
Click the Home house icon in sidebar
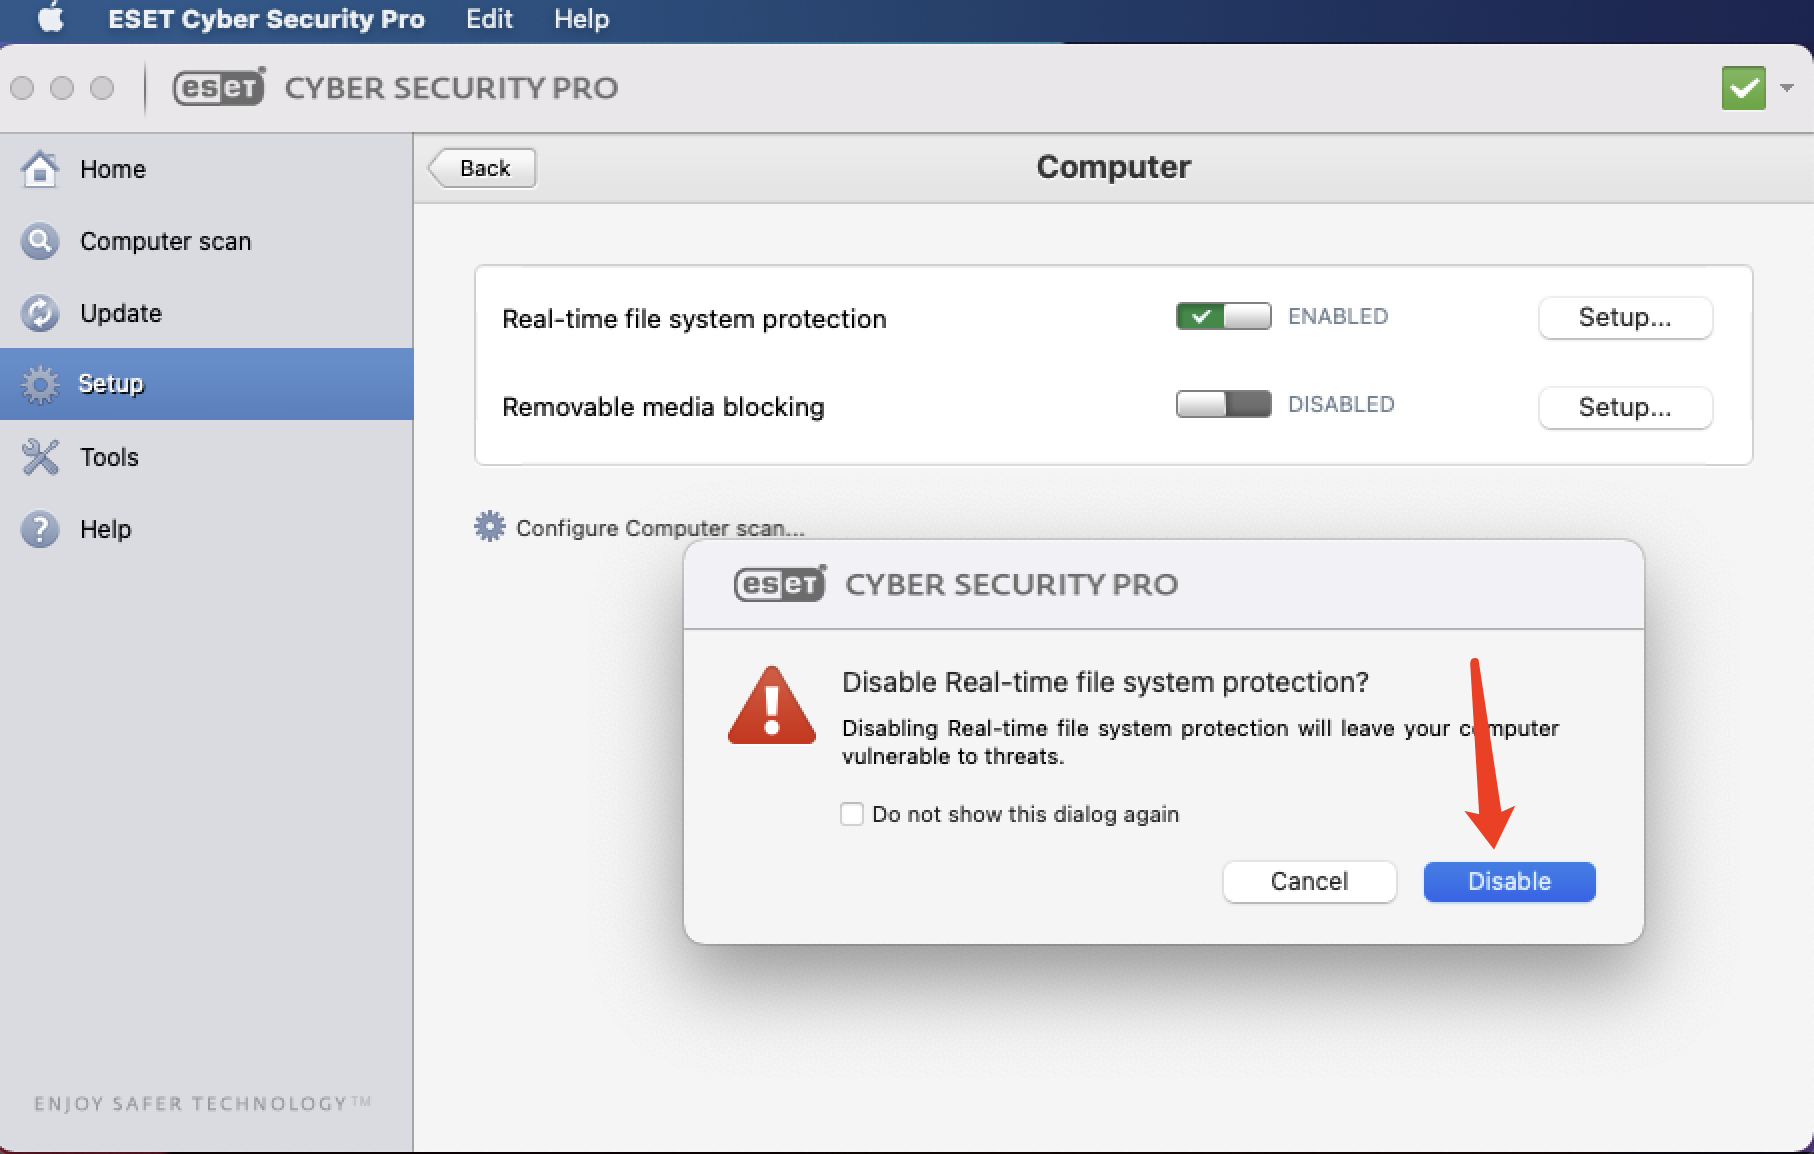pyautogui.click(x=40, y=169)
